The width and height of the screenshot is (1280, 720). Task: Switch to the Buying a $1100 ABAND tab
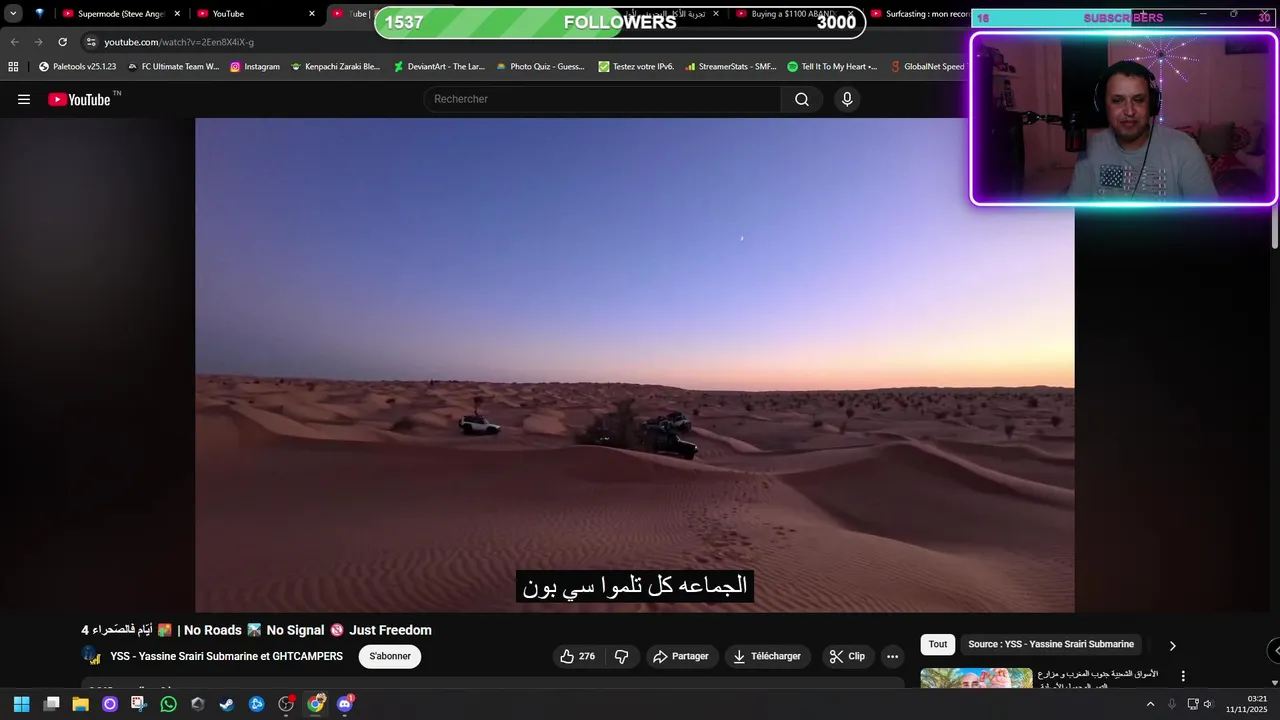(795, 14)
